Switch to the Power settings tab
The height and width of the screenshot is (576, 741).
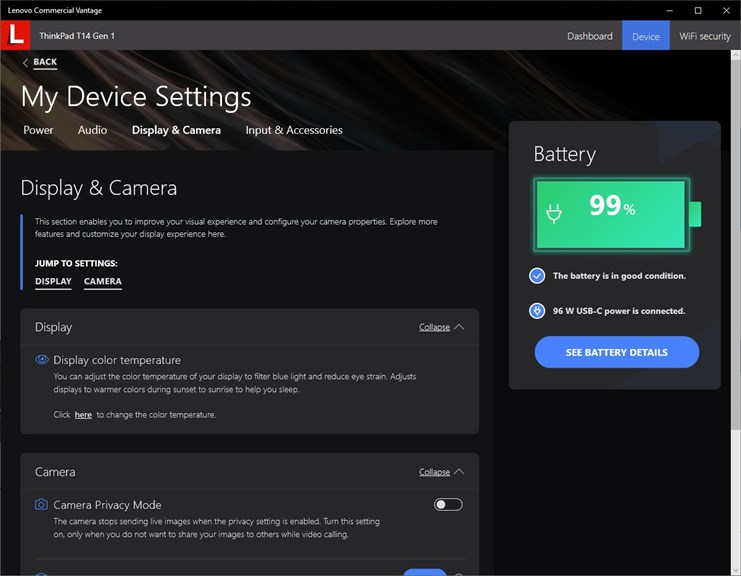(38, 130)
